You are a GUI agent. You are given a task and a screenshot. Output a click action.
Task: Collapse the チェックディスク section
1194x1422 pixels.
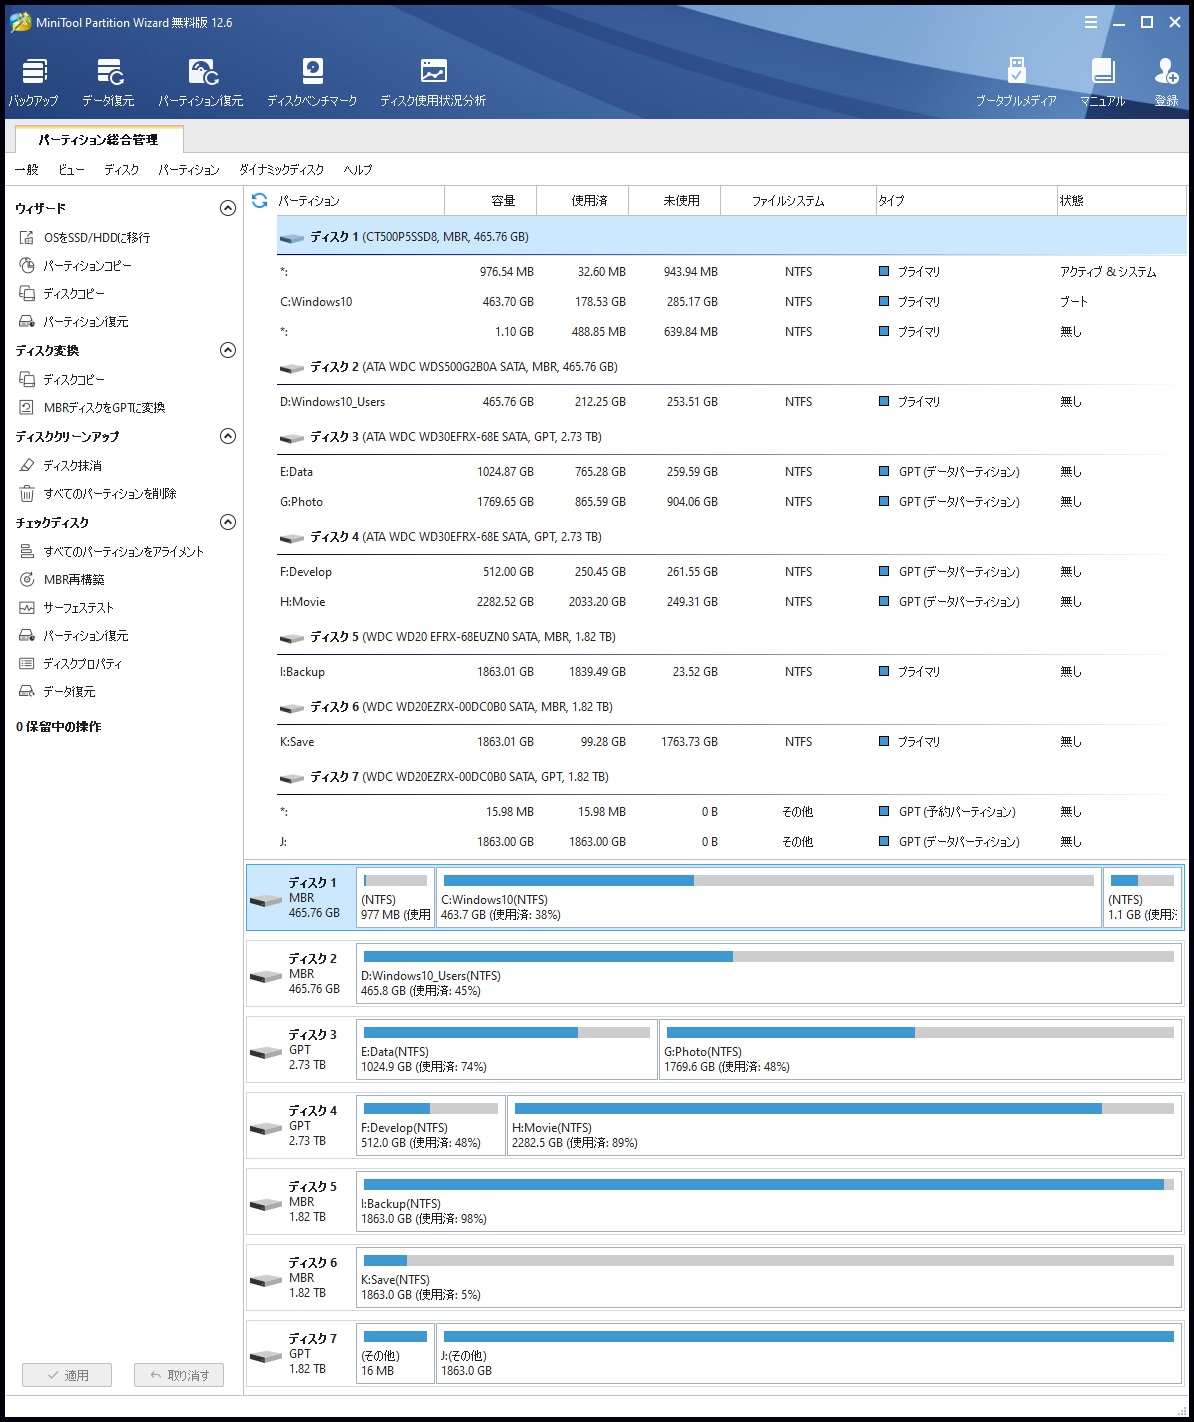pyautogui.click(x=228, y=522)
